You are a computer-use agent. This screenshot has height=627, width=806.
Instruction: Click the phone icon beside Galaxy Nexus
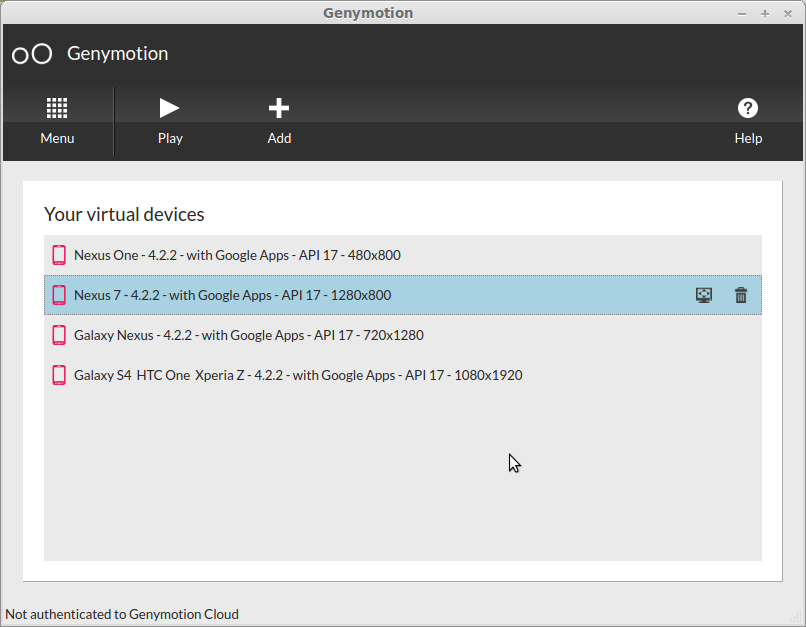[59, 335]
